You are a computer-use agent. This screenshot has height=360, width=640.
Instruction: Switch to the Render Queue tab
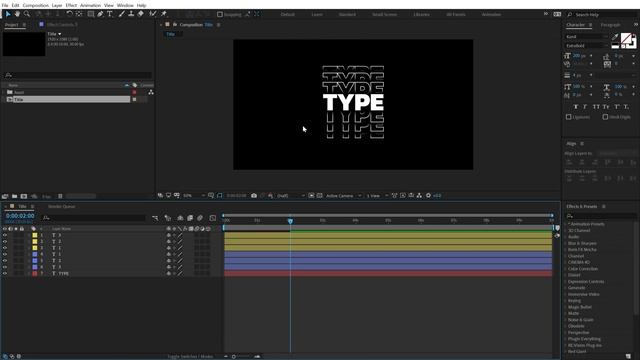(62, 207)
